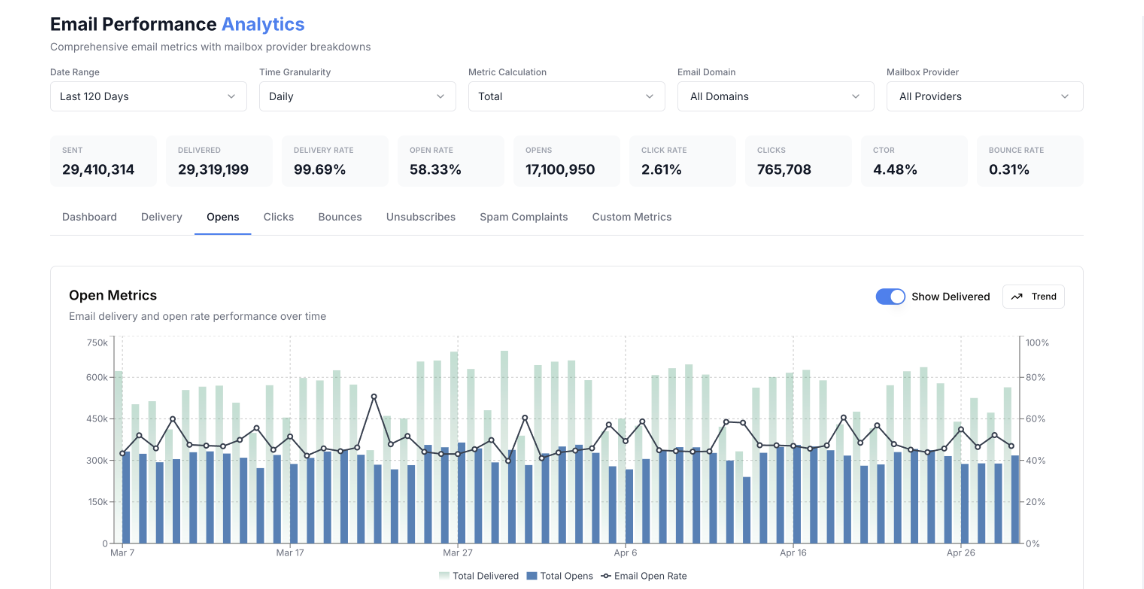Click the CLICK RATE 2.61% card
Viewport: 1144px width, 589px height.
point(683,161)
